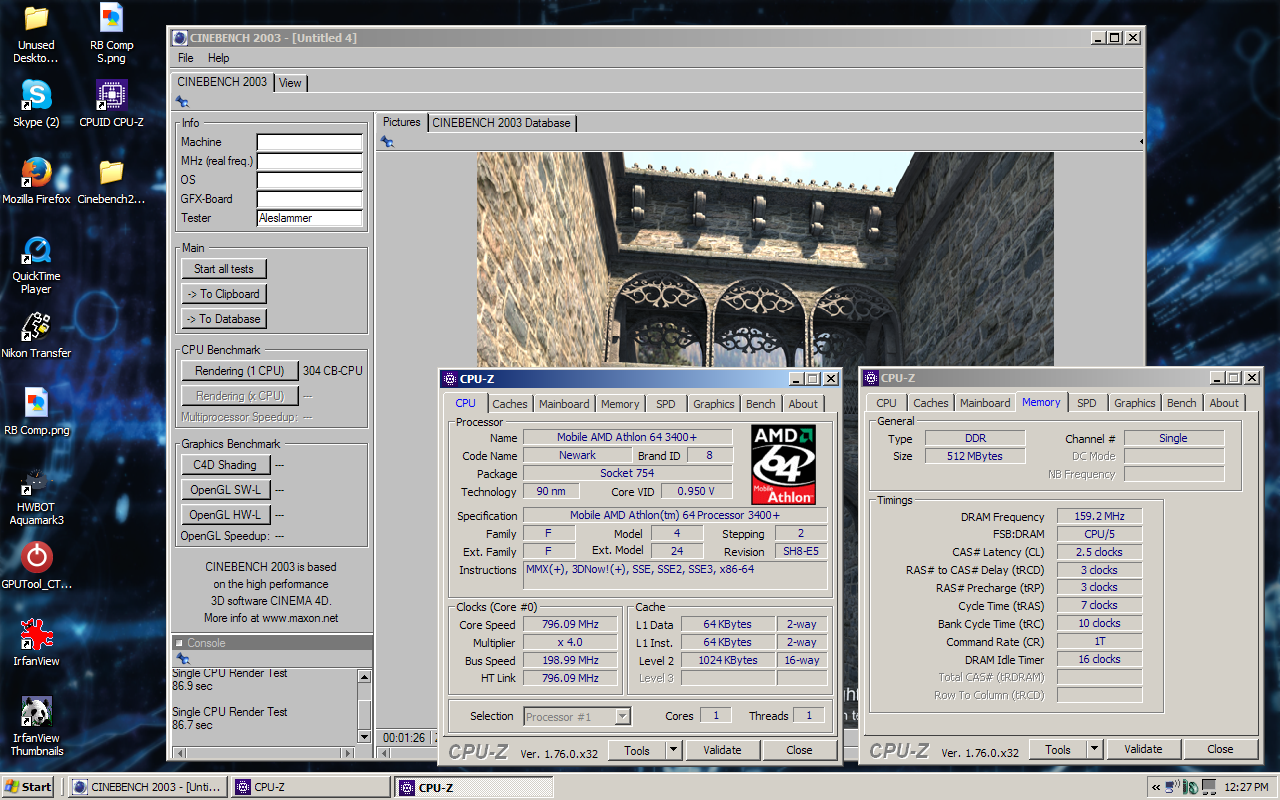Click the pin icon in Console panel

click(x=182, y=659)
